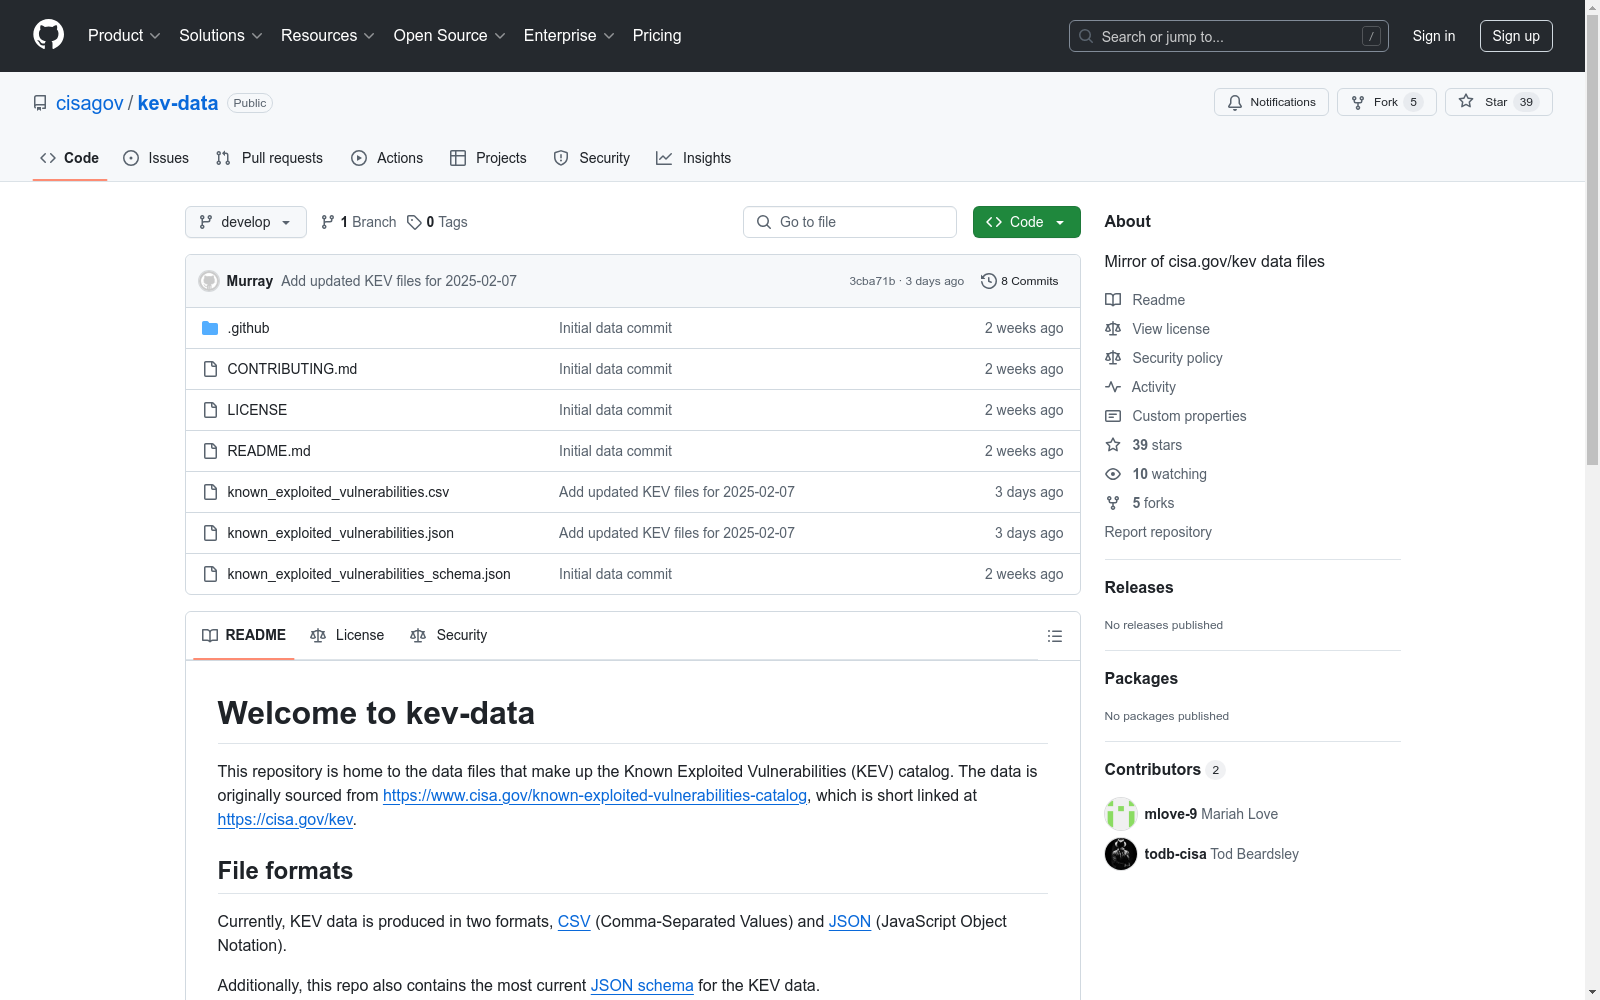Open the latest commit message link
The image size is (1600, 1000).
click(x=399, y=281)
